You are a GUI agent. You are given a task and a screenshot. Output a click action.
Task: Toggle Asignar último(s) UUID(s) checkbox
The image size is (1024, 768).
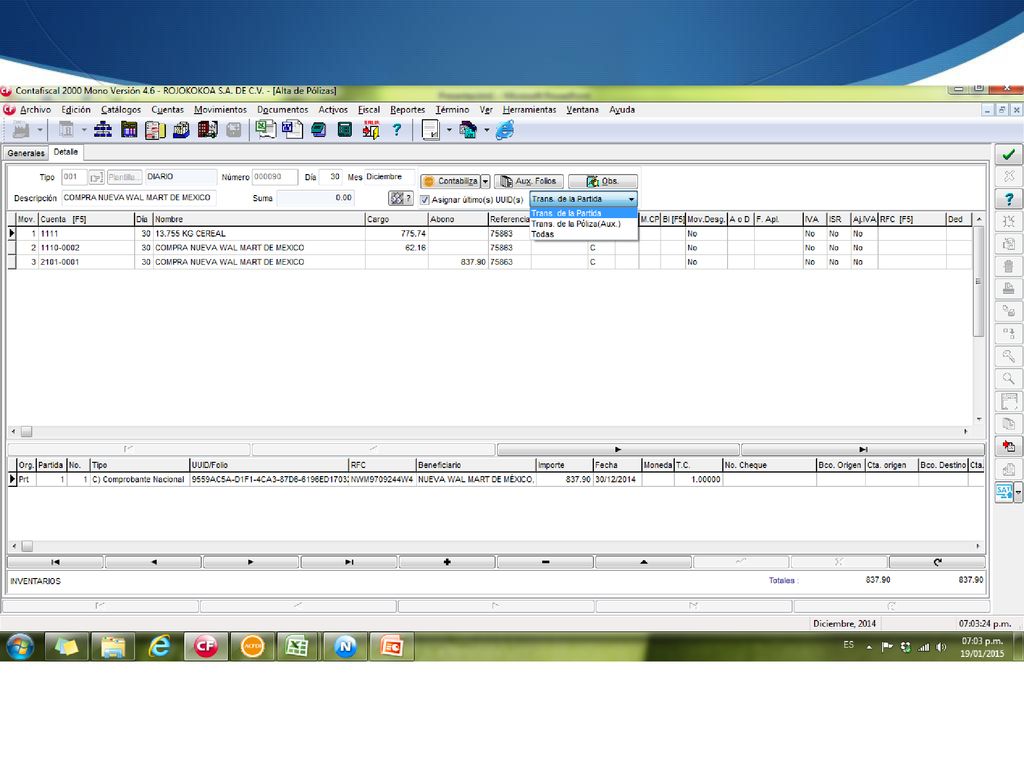[425, 199]
